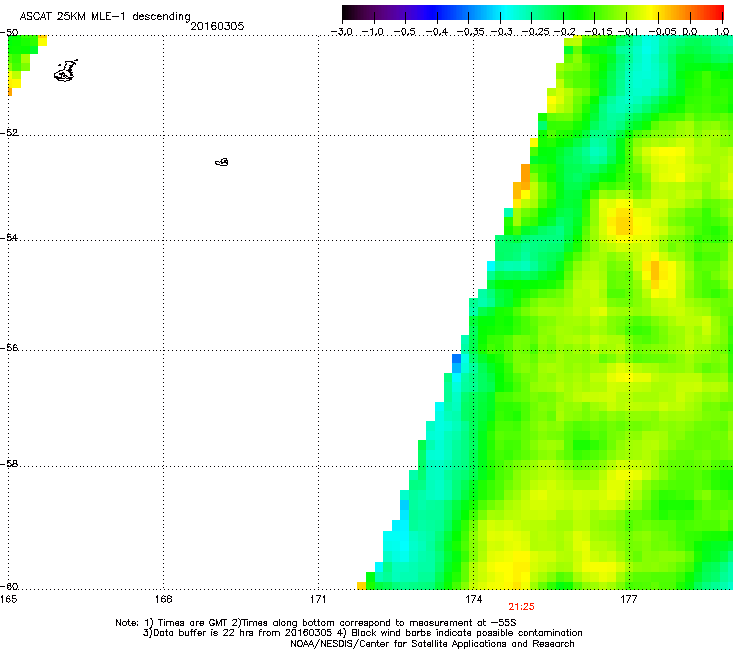This screenshot has height=650, width=740.
Task: Click the '-0.4' color scale label
Action: click(437, 32)
